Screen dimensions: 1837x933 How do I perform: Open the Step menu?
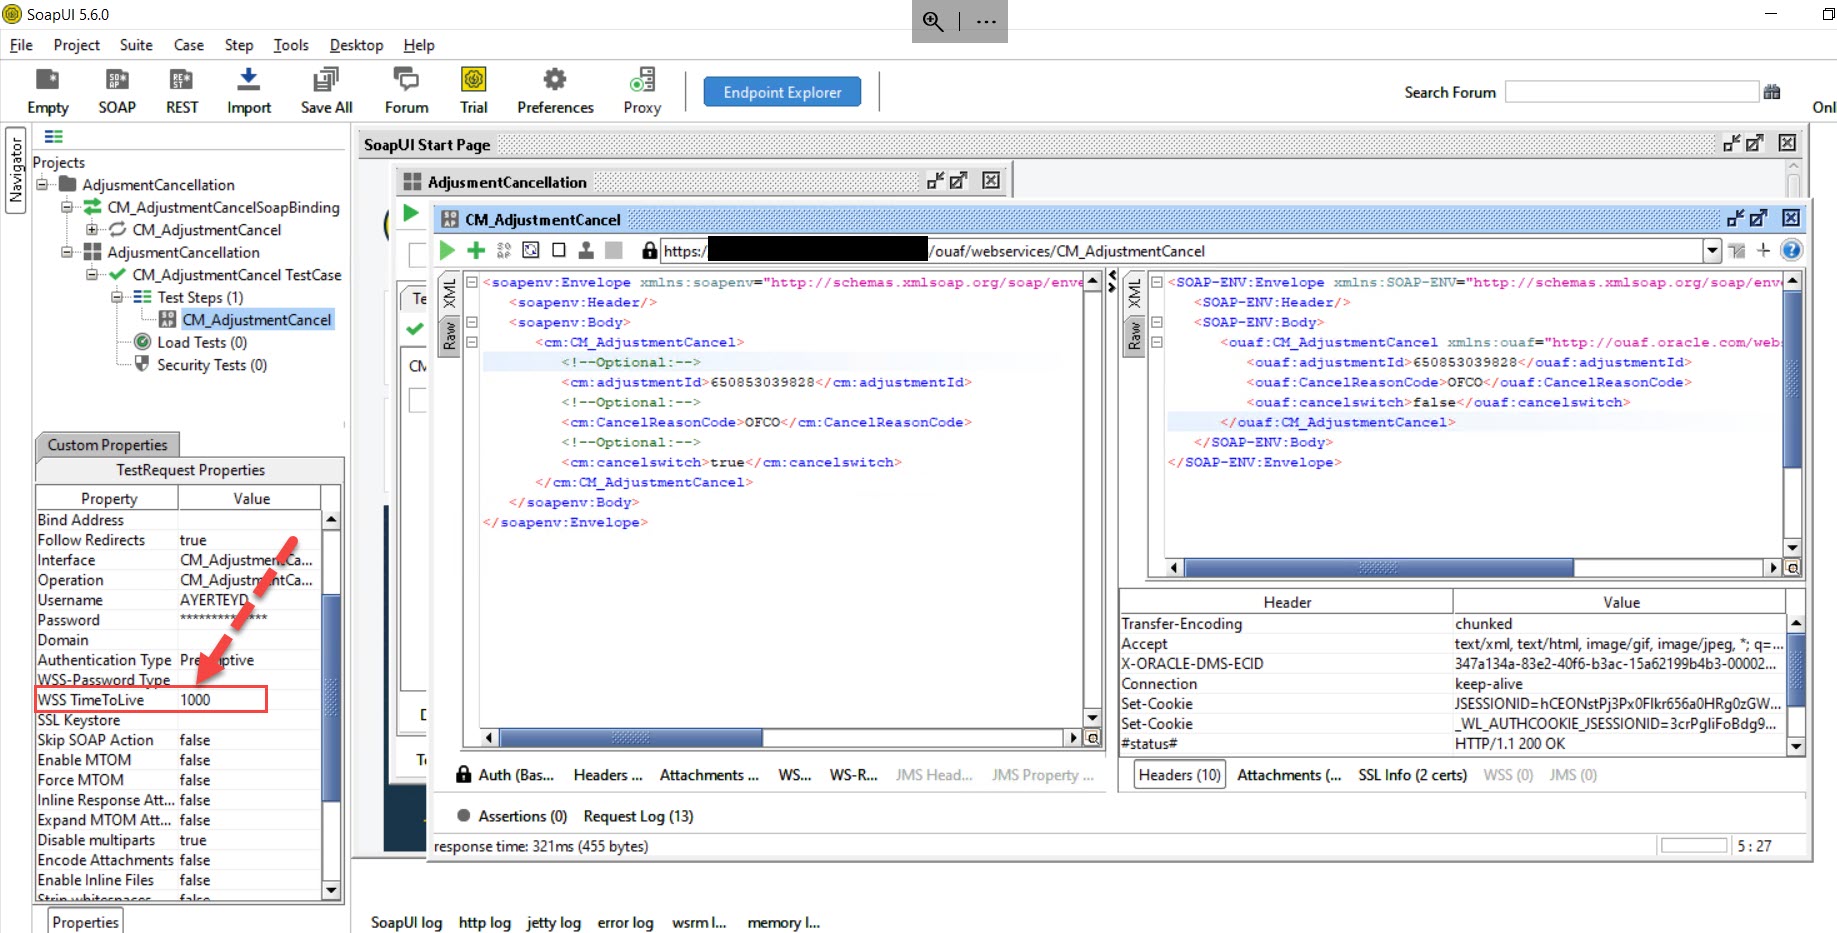(239, 45)
